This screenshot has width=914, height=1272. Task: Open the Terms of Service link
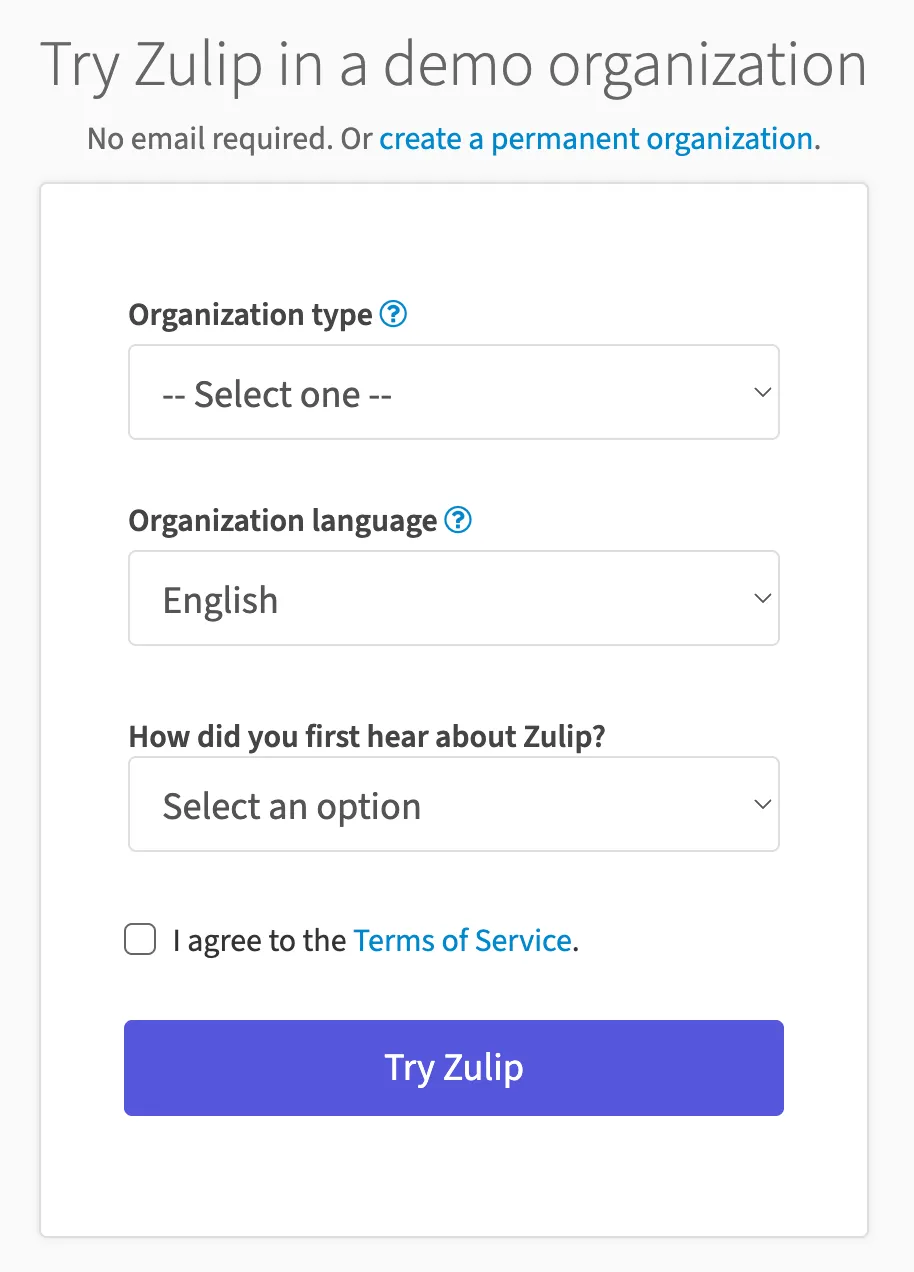[x=462, y=941]
